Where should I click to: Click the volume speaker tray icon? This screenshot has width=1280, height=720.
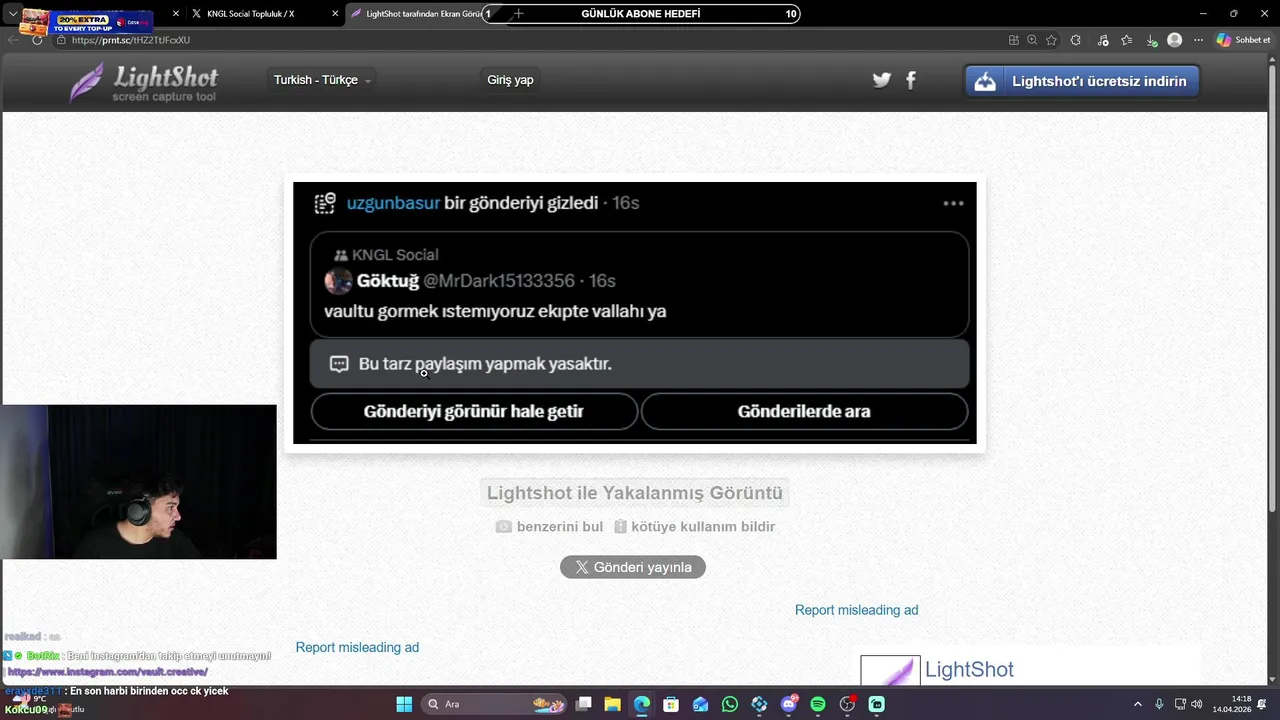click(1196, 704)
